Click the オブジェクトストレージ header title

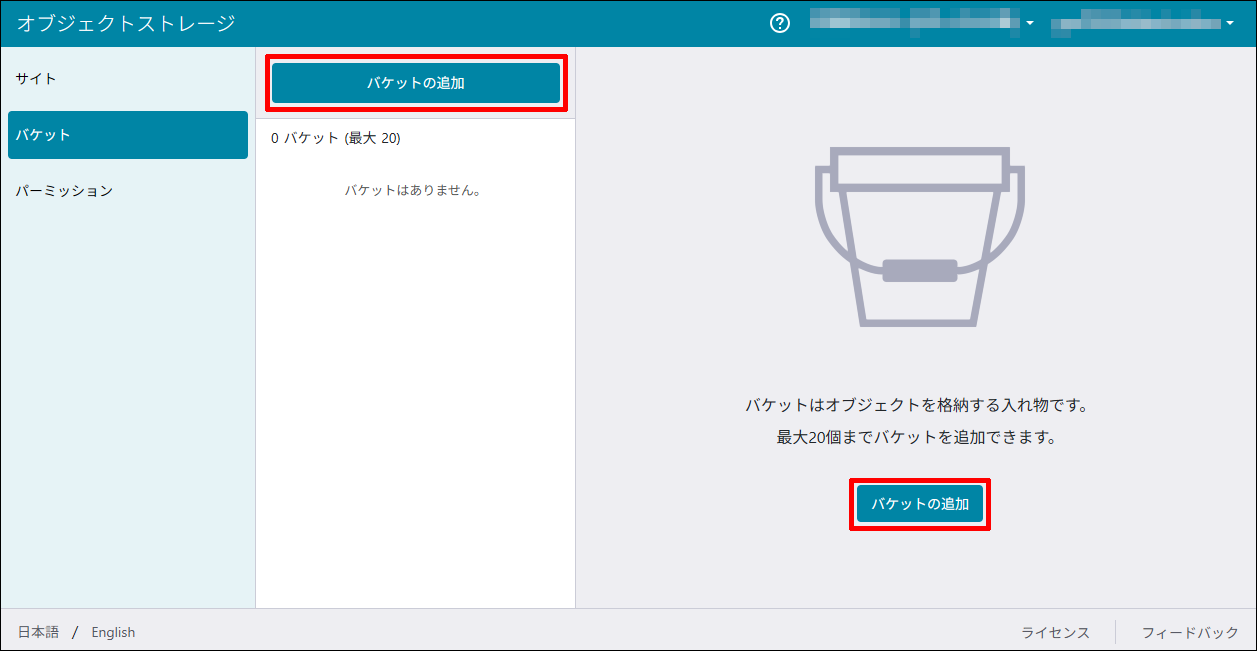tap(126, 23)
